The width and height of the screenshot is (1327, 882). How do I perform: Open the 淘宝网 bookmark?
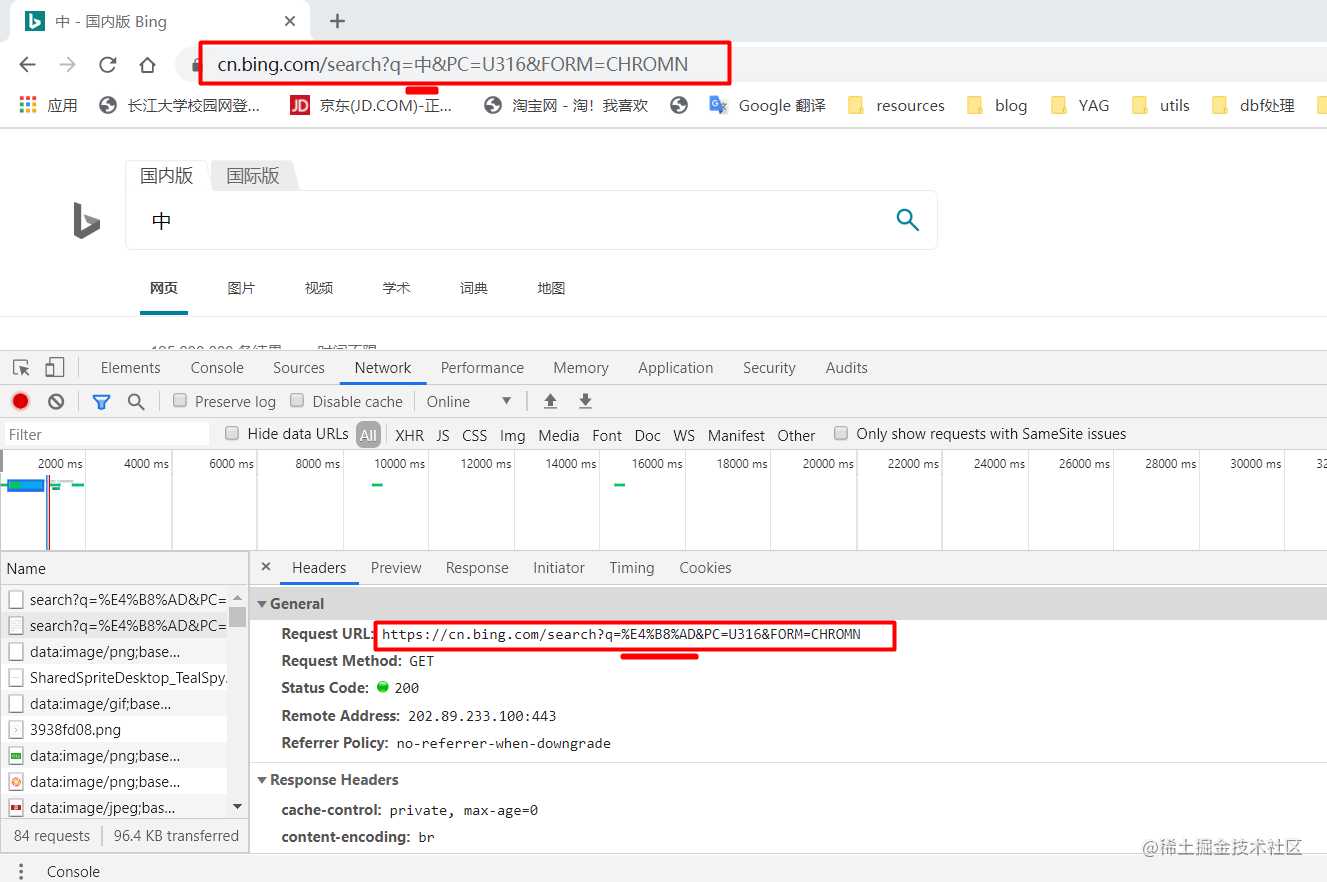566,105
